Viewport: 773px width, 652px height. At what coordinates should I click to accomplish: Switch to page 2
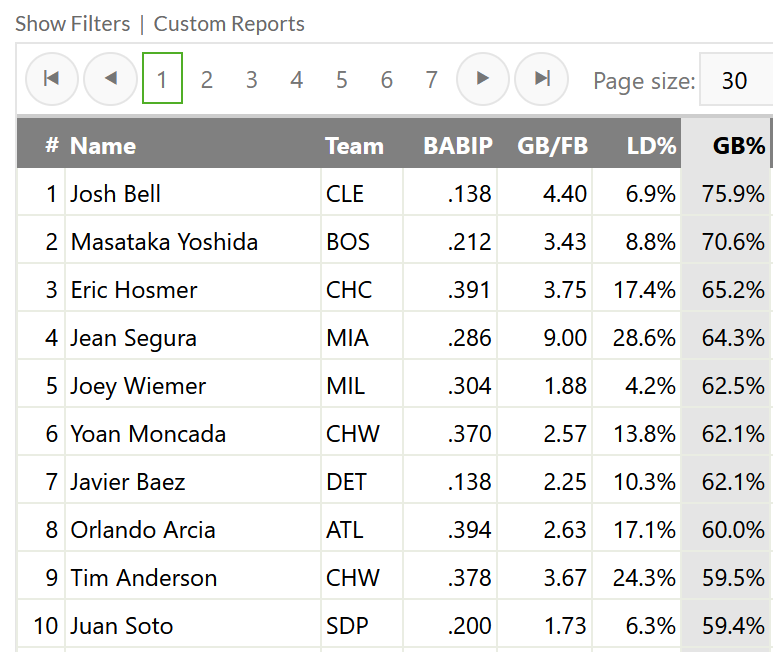pos(207,80)
